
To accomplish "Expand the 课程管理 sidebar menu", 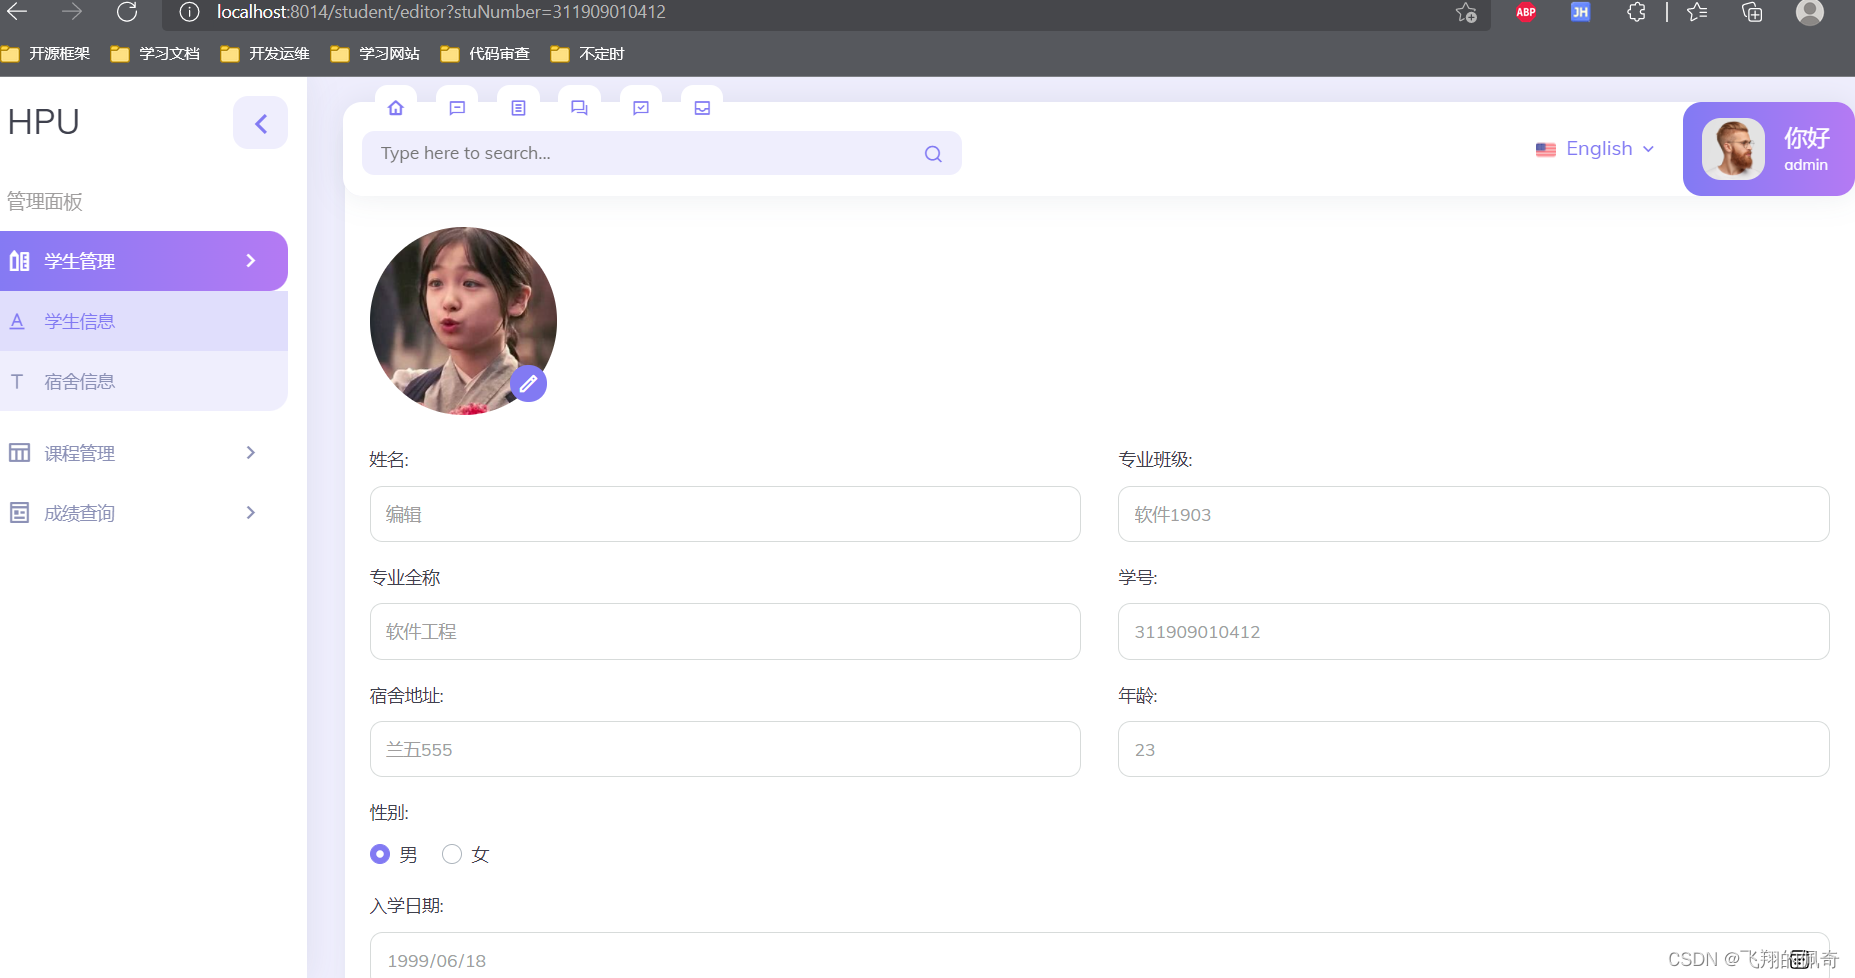I will tap(80, 452).
